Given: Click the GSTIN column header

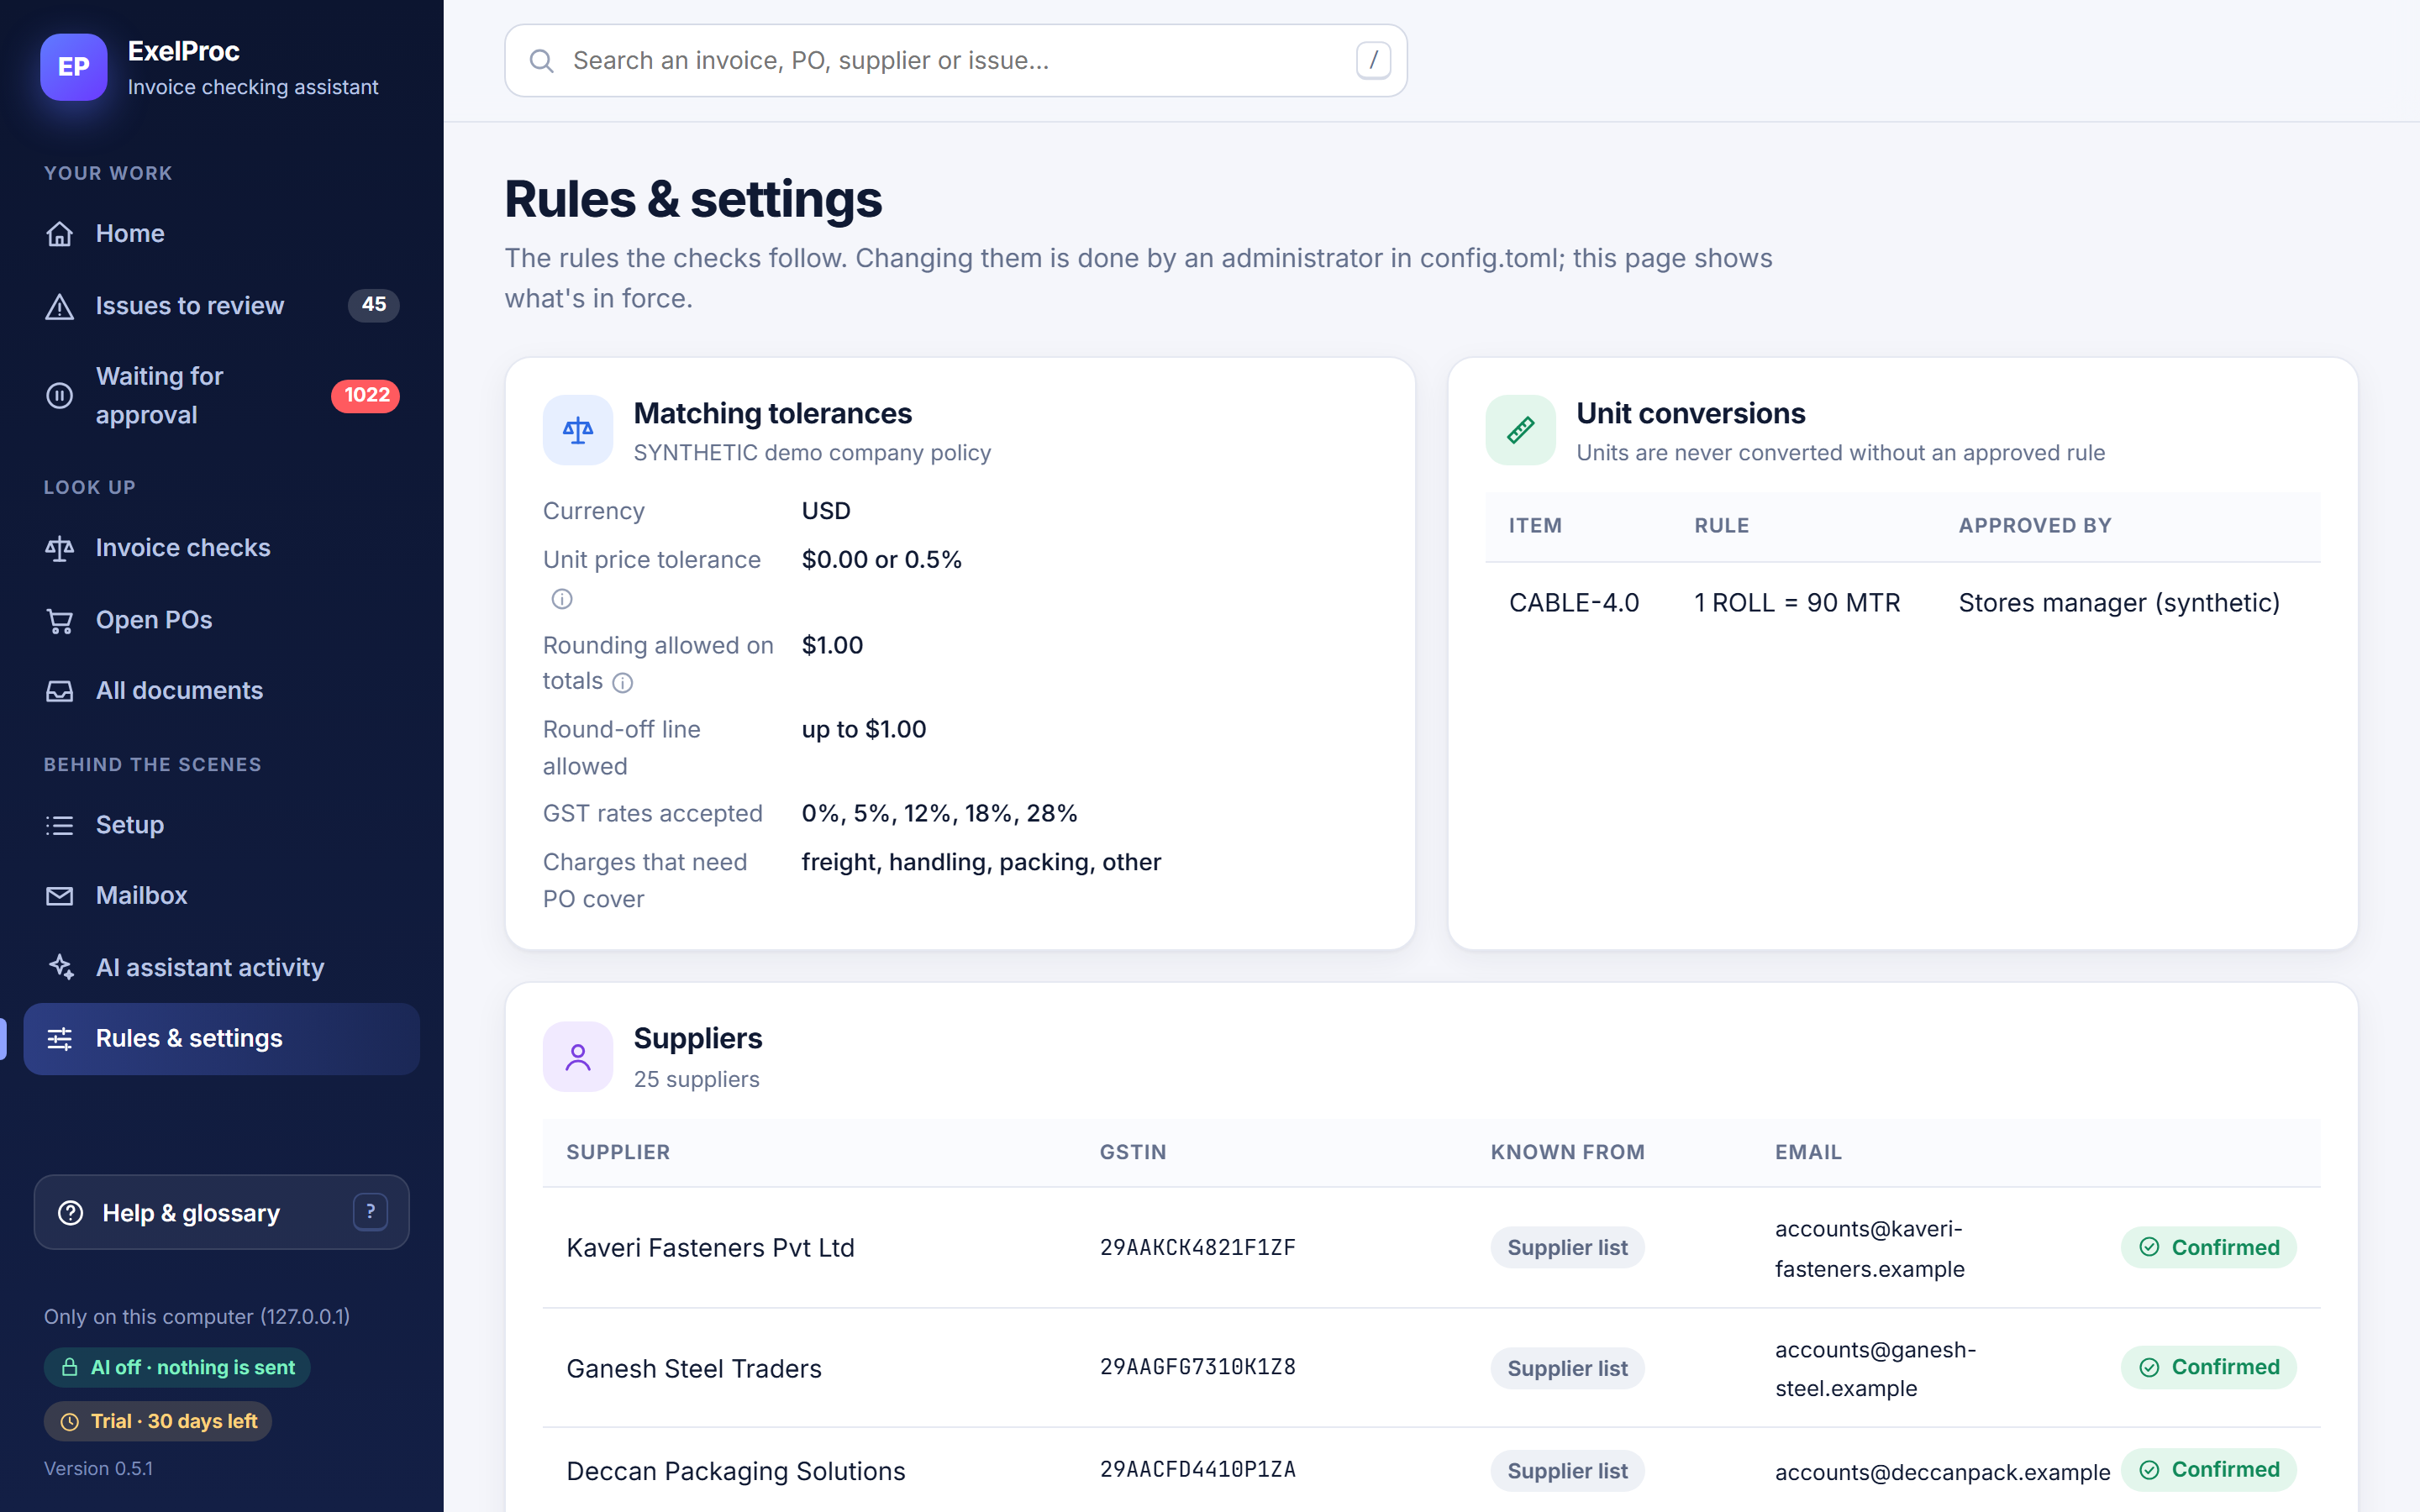Looking at the screenshot, I should (x=1133, y=1152).
